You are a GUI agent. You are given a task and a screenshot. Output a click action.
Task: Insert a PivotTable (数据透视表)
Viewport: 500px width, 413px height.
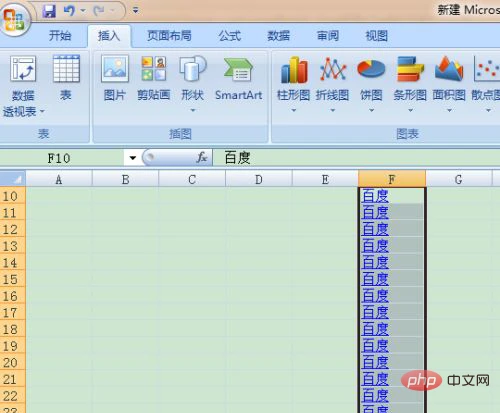pos(23,86)
